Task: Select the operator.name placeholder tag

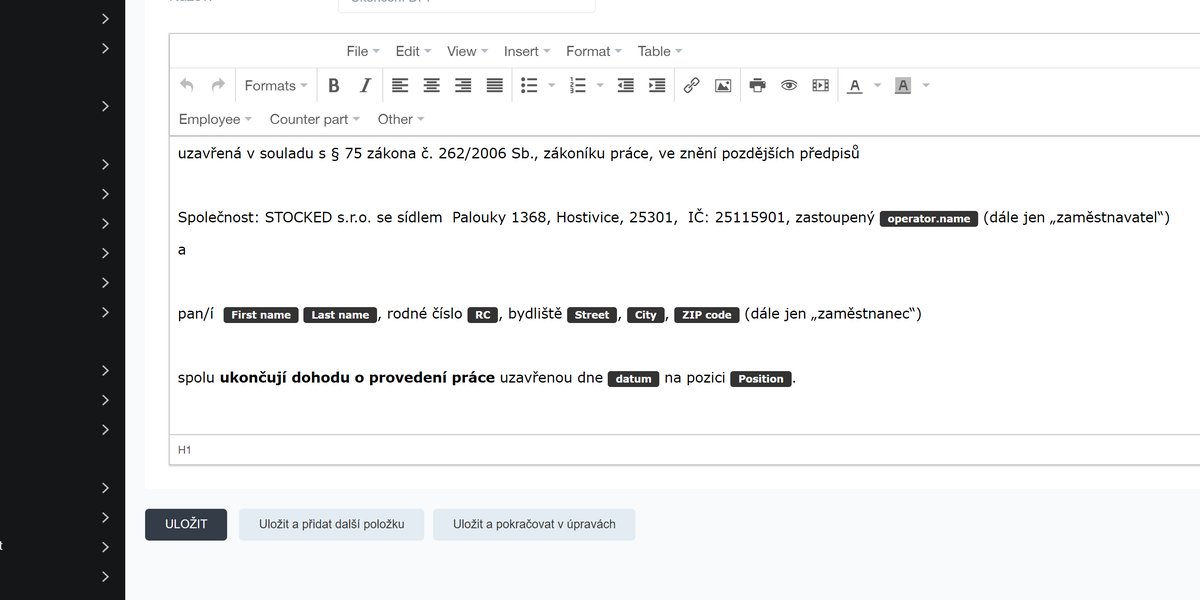Action: pyautogui.click(x=929, y=219)
